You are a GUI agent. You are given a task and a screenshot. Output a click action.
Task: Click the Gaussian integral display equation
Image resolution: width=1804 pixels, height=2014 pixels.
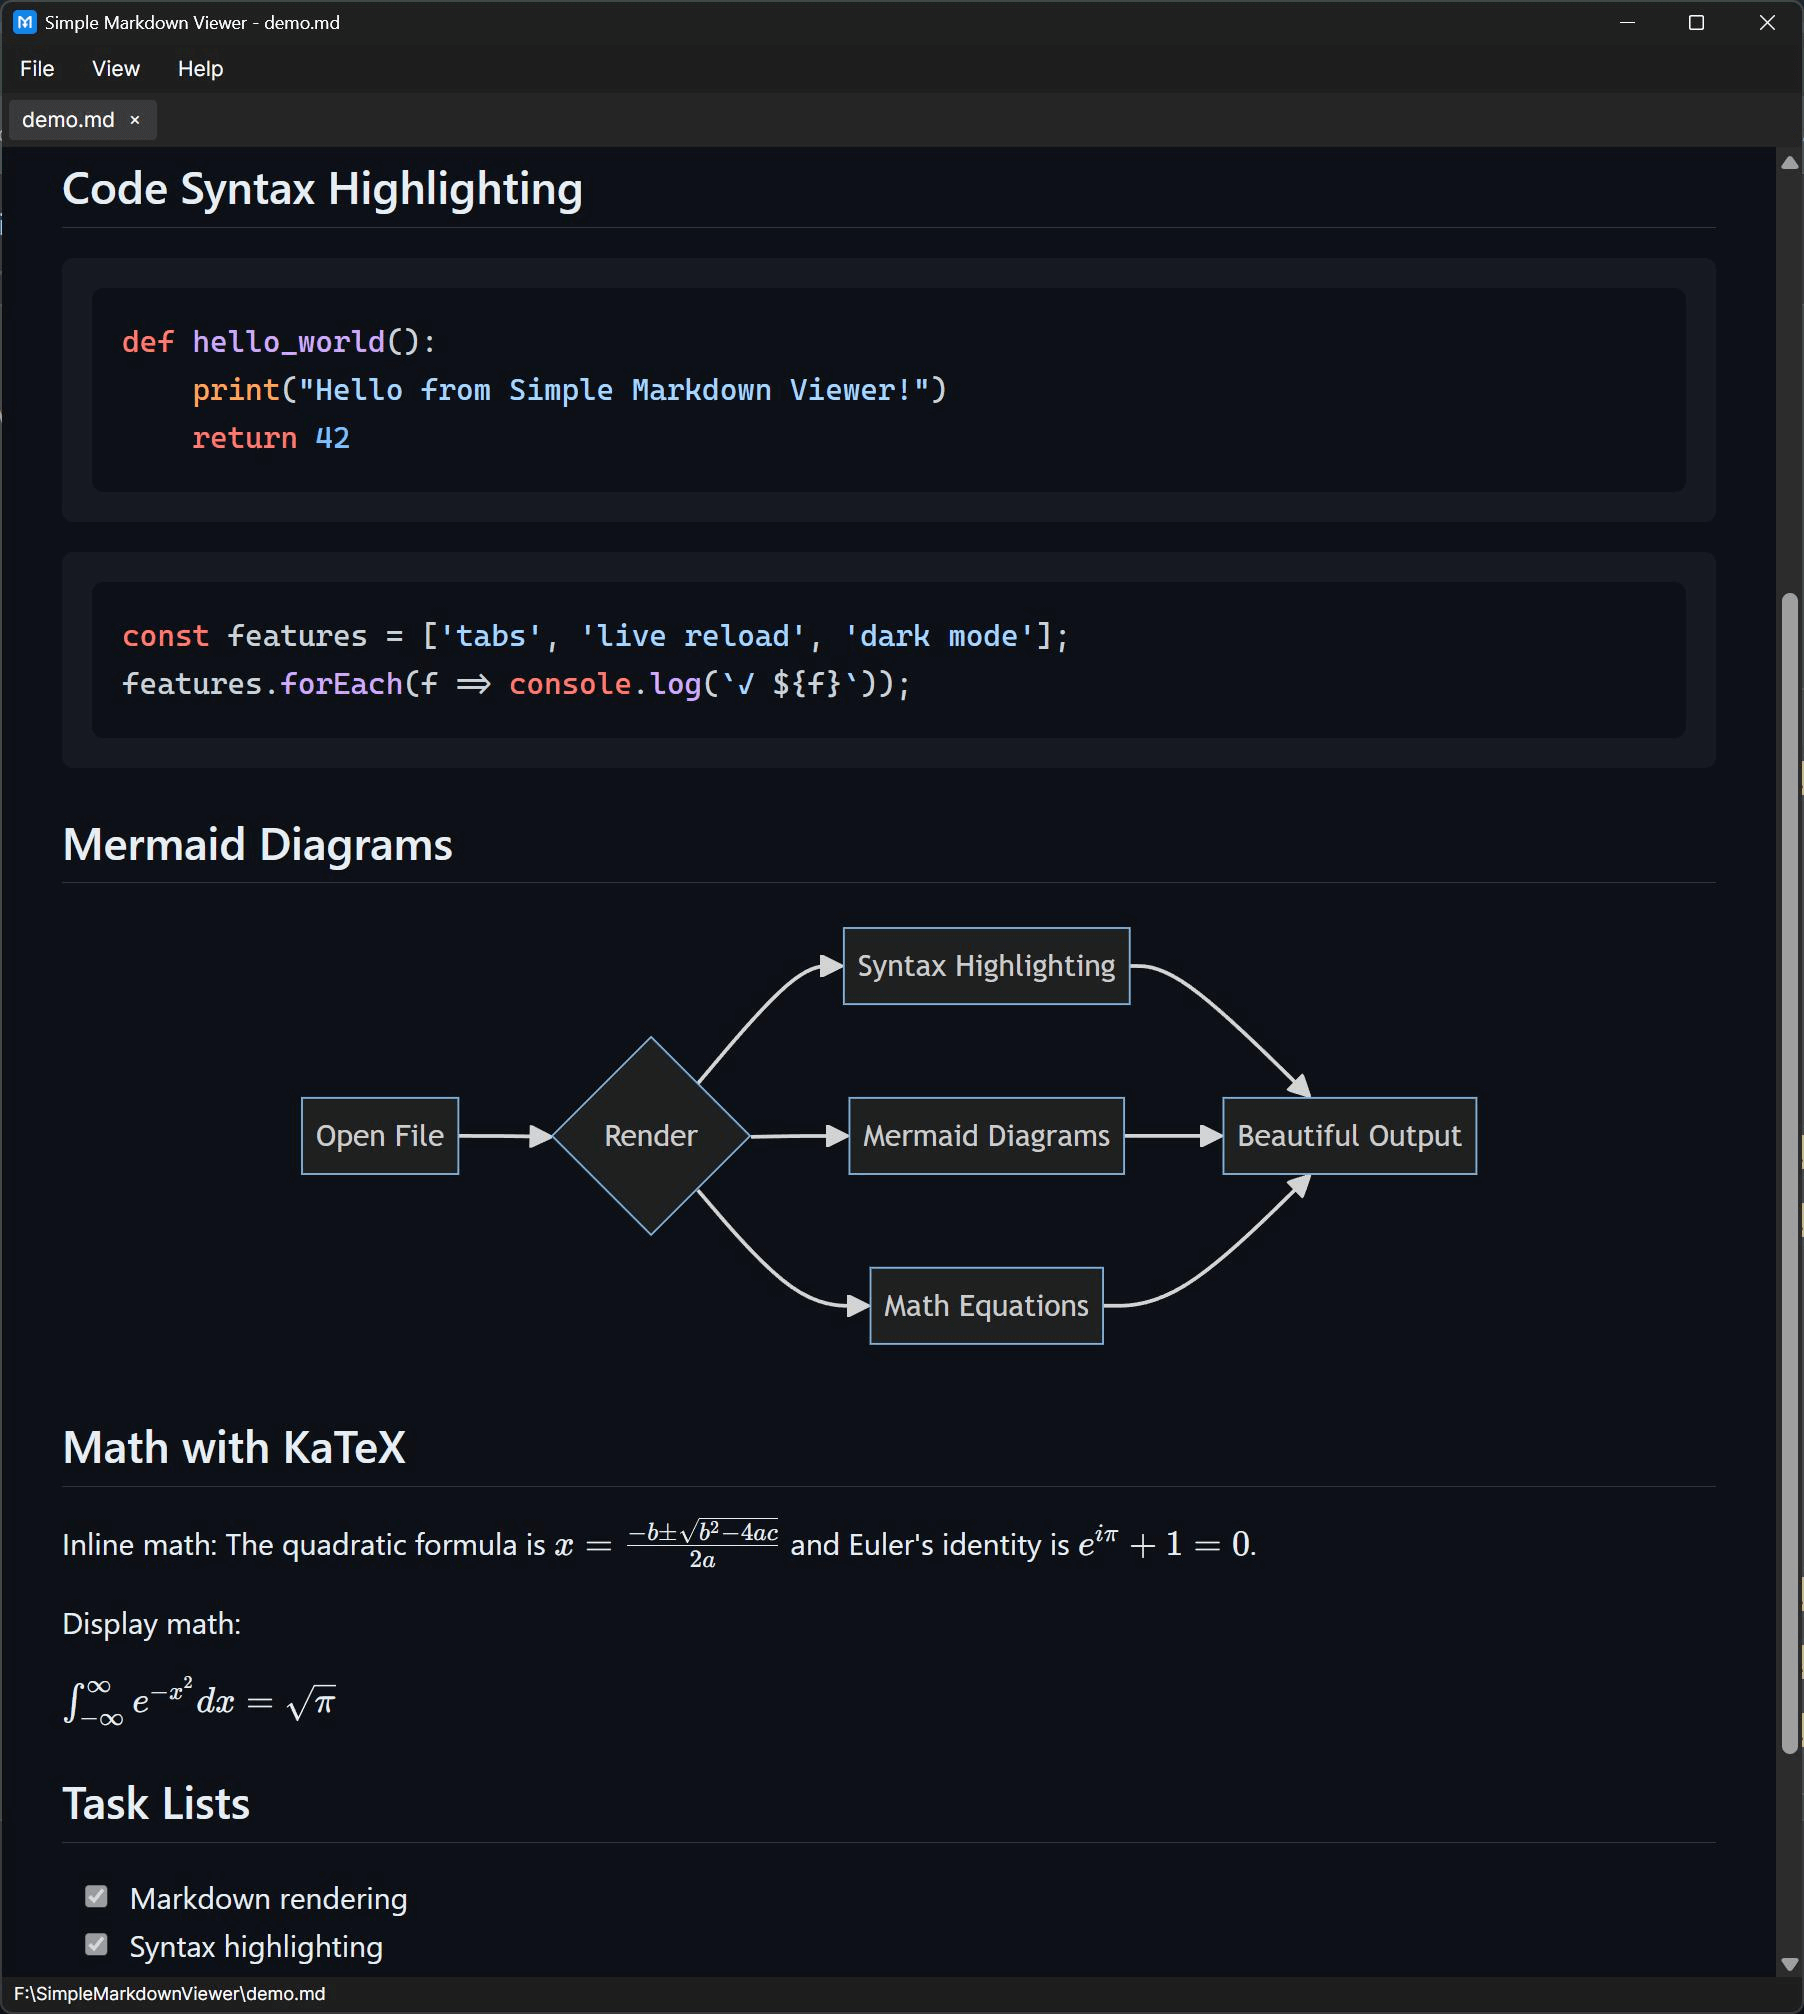click(x=200, y=1701)
